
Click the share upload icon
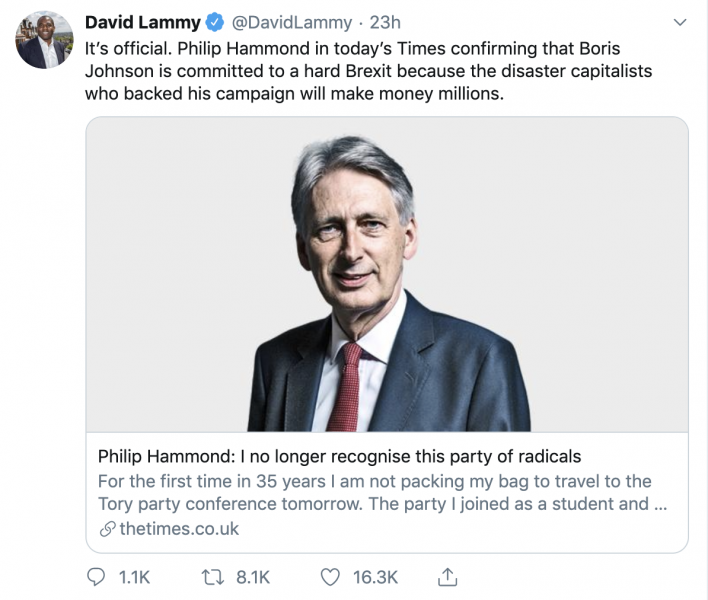click(x=448, y=577)
